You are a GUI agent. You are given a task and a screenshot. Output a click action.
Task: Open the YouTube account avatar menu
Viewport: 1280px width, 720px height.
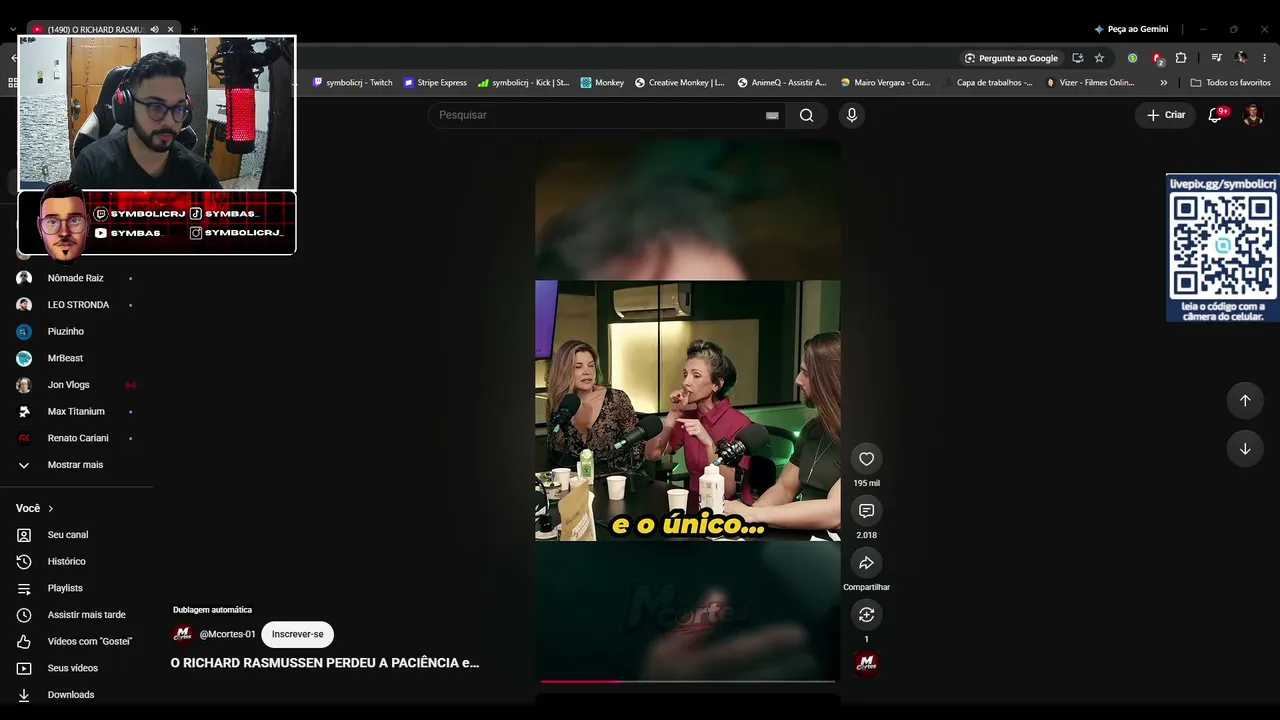(1253, 115)
